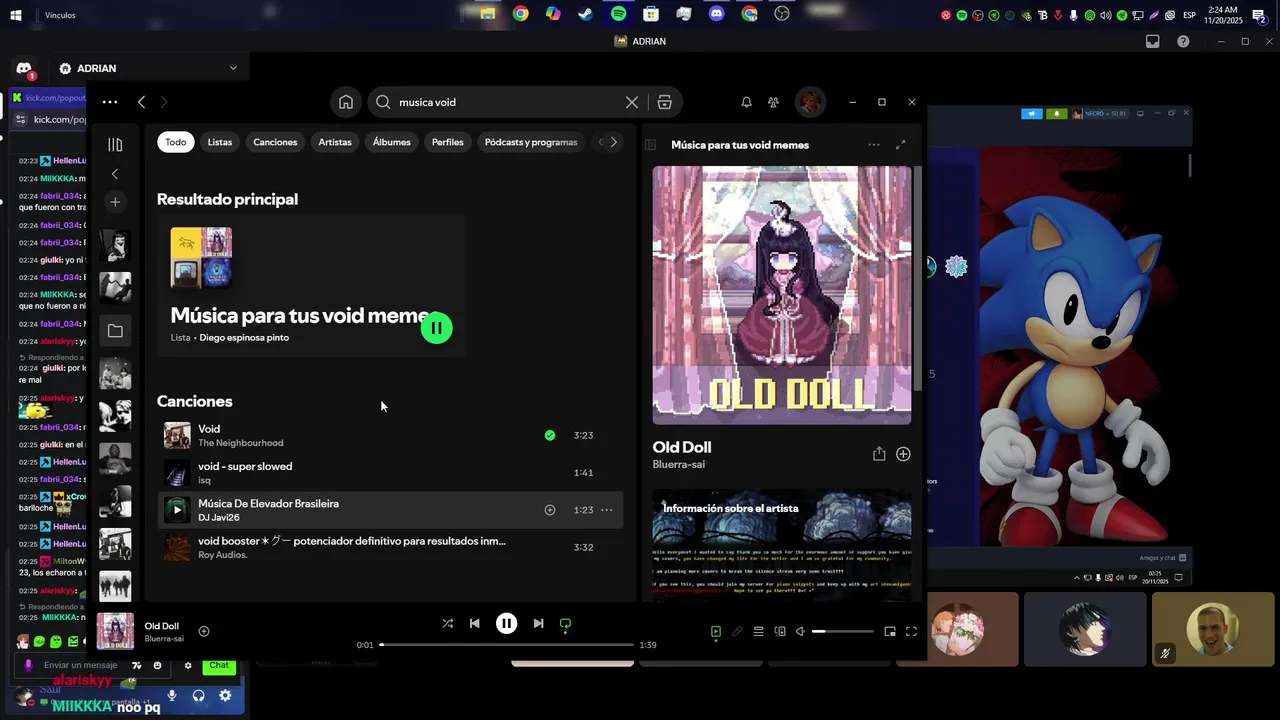Image resolution: width=1280 pixels, height=720 pixels.
Task: Pause the Música para tus void memes playlist
Action: [437, 328]
